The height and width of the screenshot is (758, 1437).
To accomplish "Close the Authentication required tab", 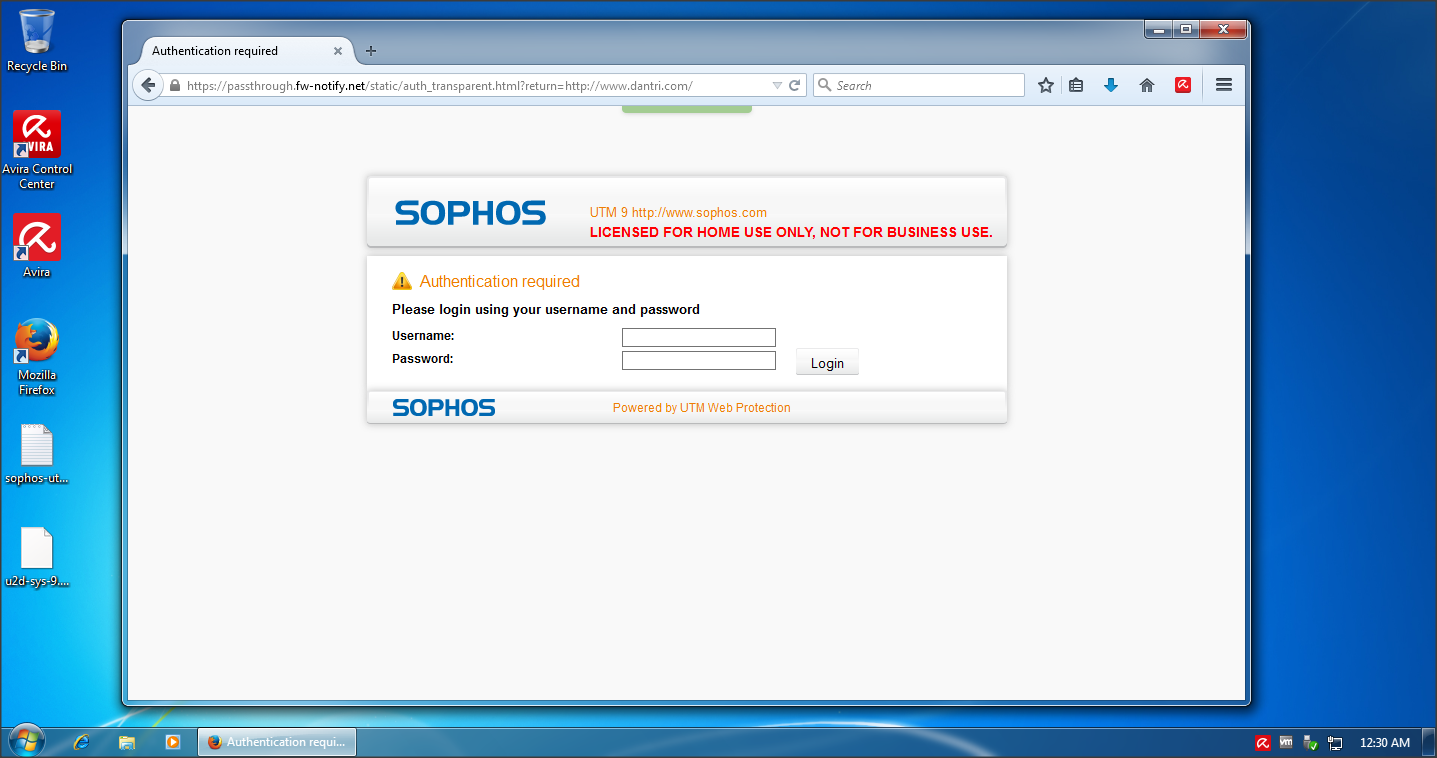I will click(x=338, y=51).
